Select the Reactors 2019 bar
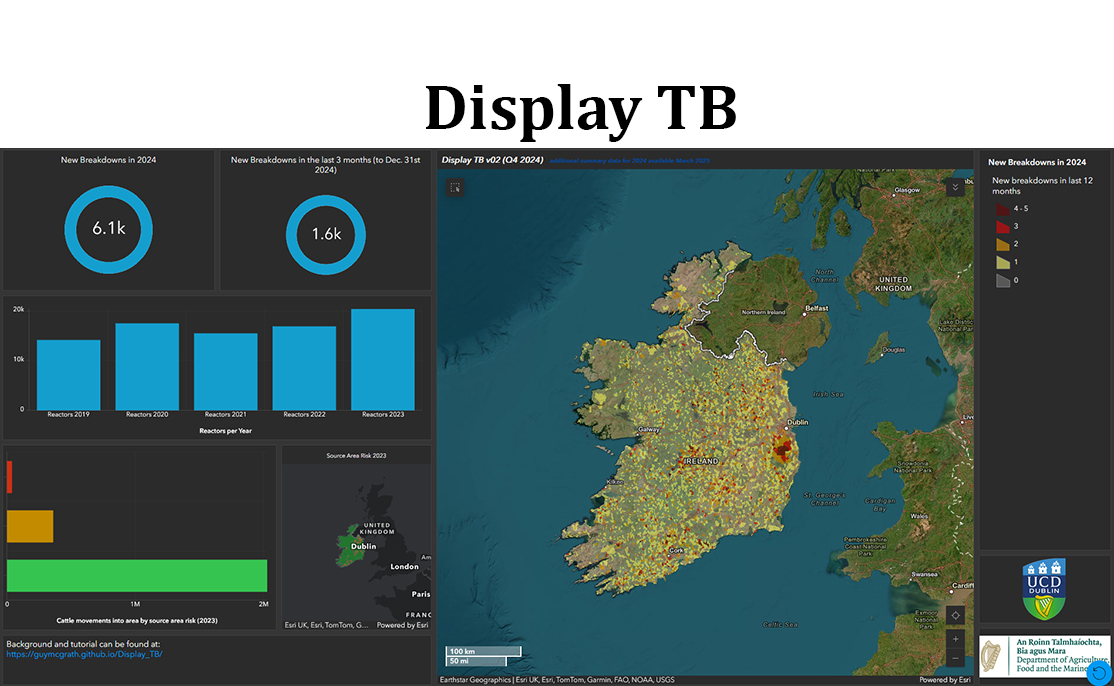Viewport: 1114px width, 686px height. [69, 375]
